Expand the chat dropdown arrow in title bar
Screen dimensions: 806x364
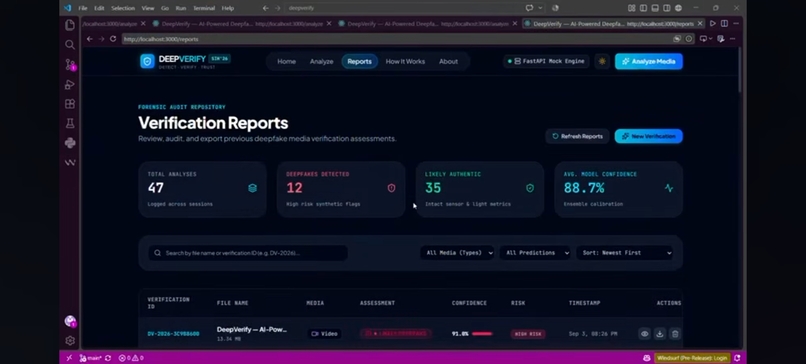click(x=540, y=8)
